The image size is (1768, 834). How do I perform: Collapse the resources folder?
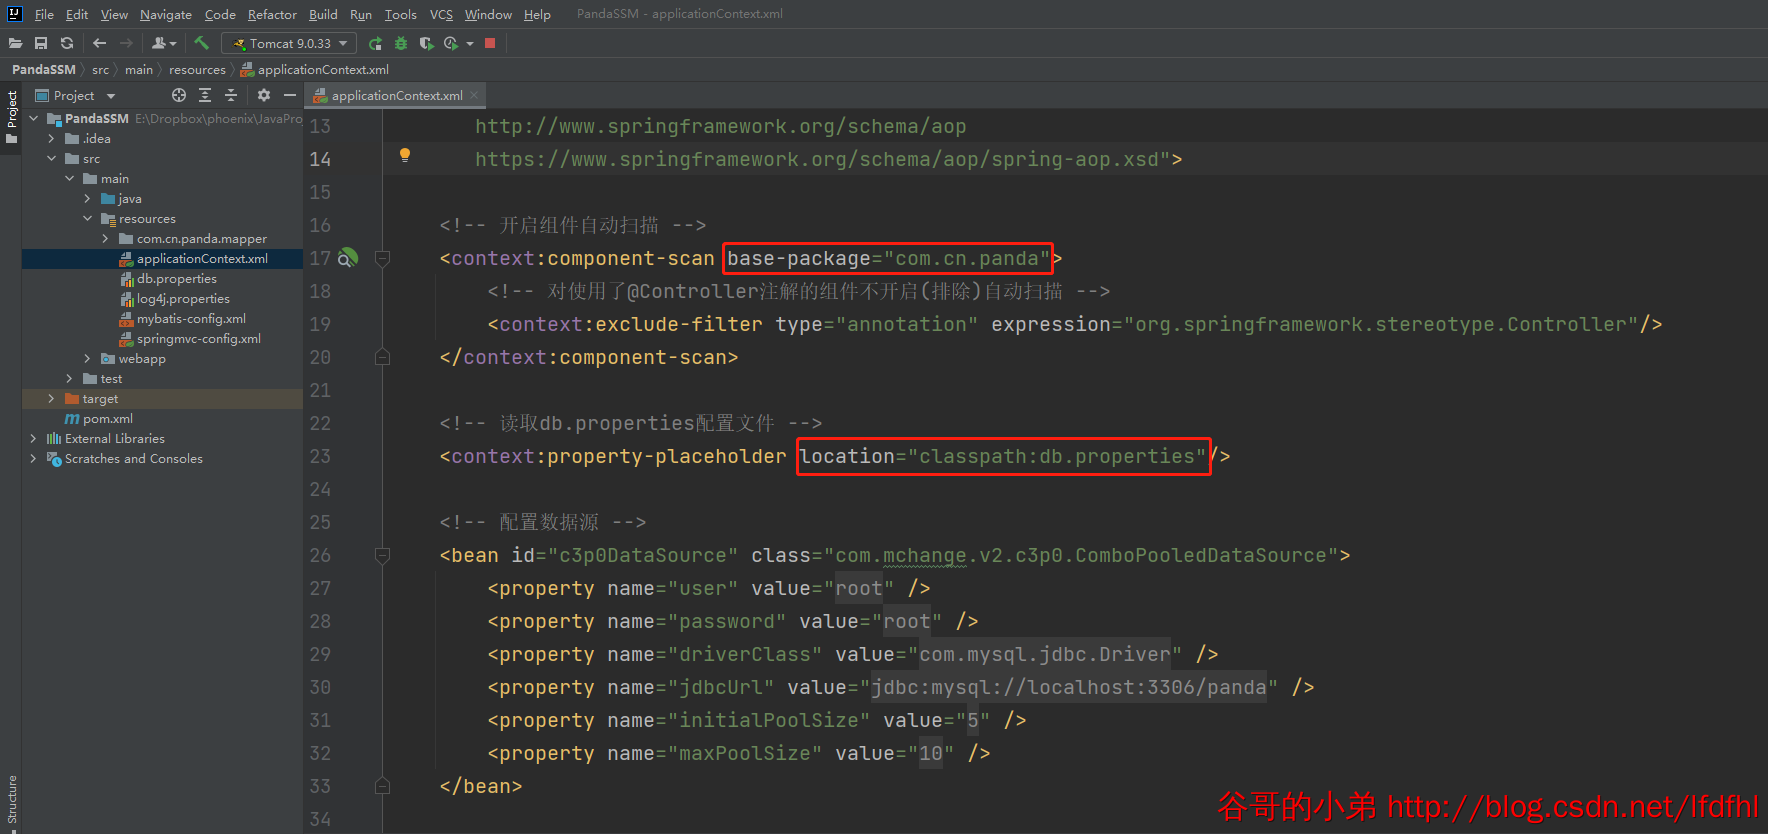tap(88, 218)
